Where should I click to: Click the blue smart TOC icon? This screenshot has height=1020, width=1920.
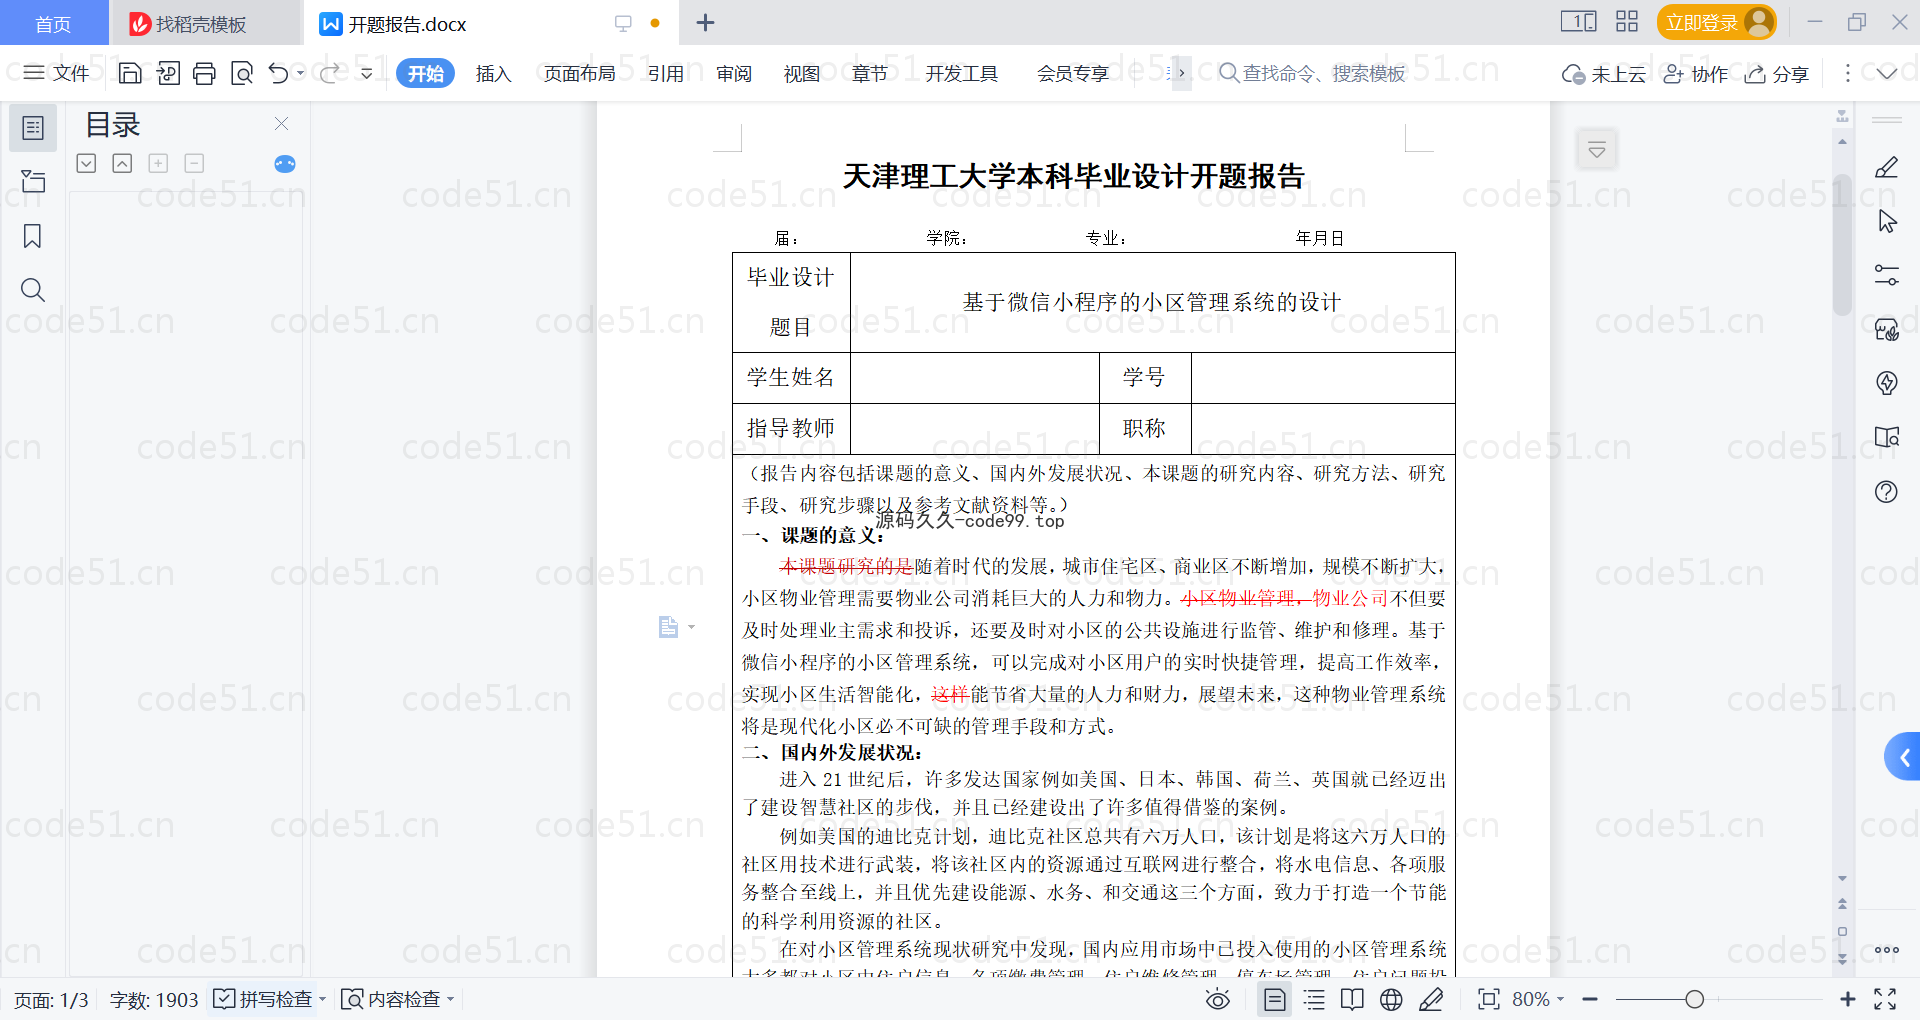pyautogui.click(x=285, y=164)
